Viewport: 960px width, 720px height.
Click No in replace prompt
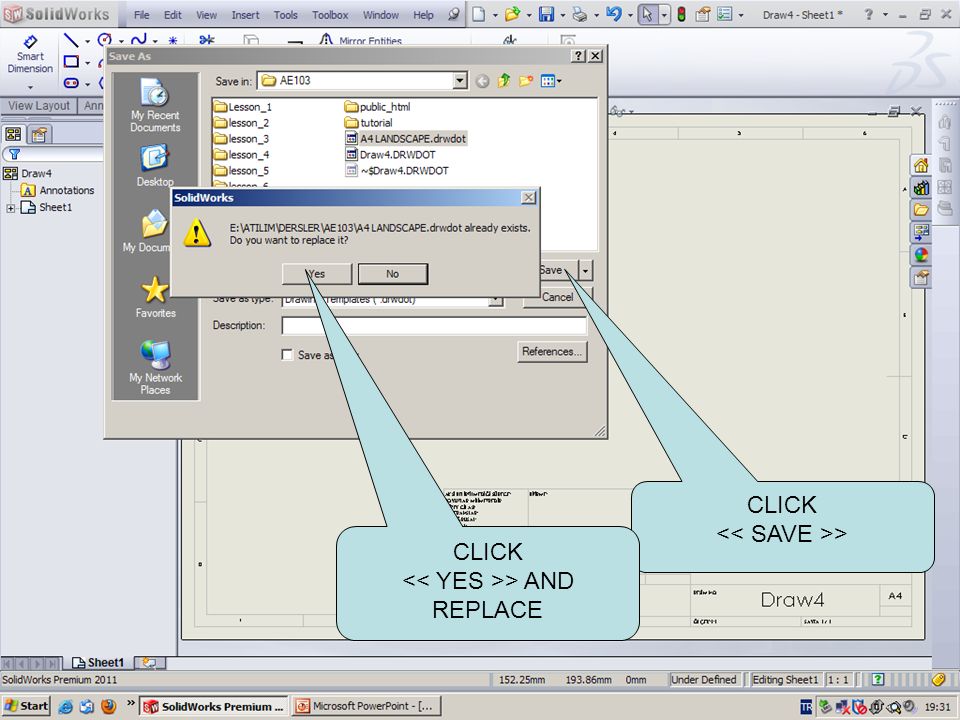point(392,274)
